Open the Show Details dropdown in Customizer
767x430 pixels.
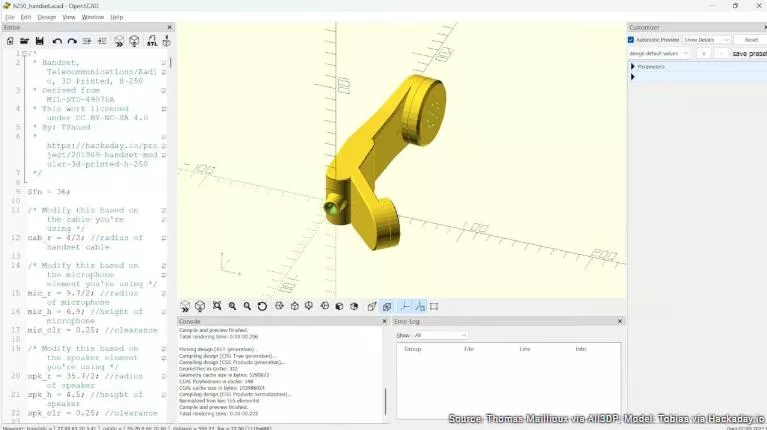coord(705,40)
